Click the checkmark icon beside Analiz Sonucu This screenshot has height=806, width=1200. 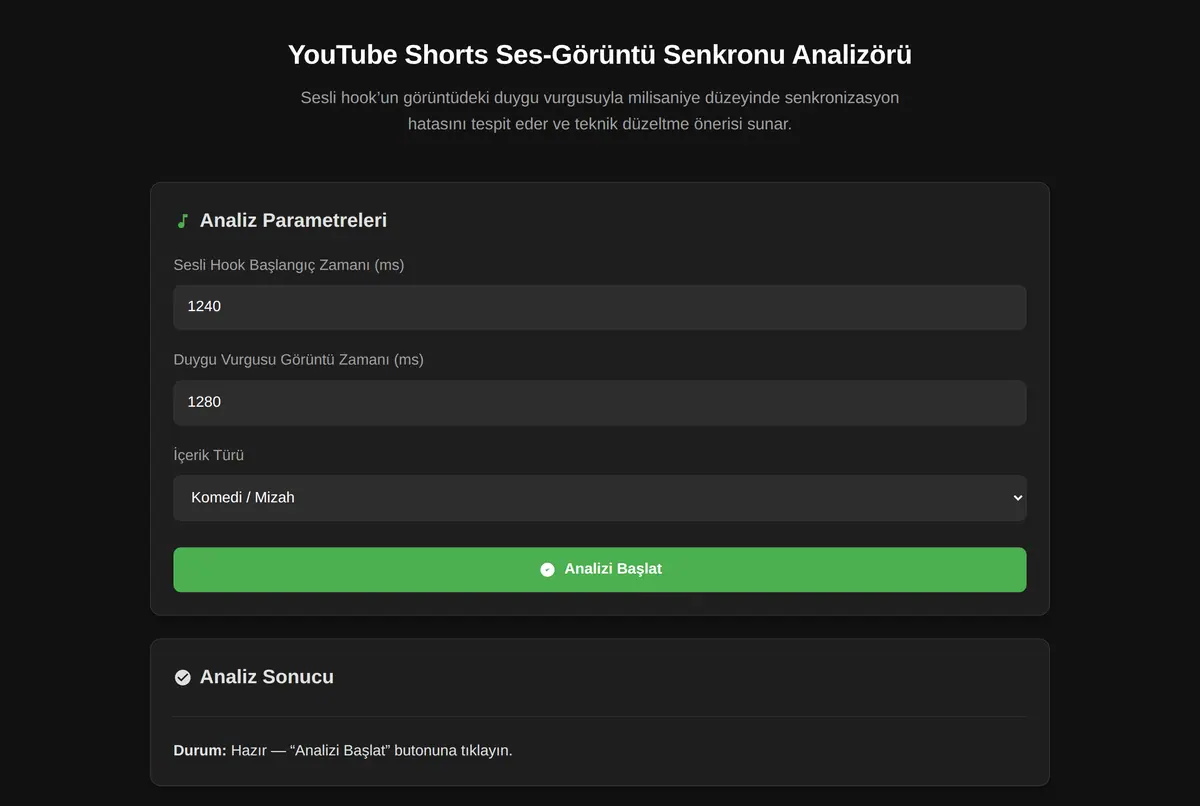(x=182, y=677)
